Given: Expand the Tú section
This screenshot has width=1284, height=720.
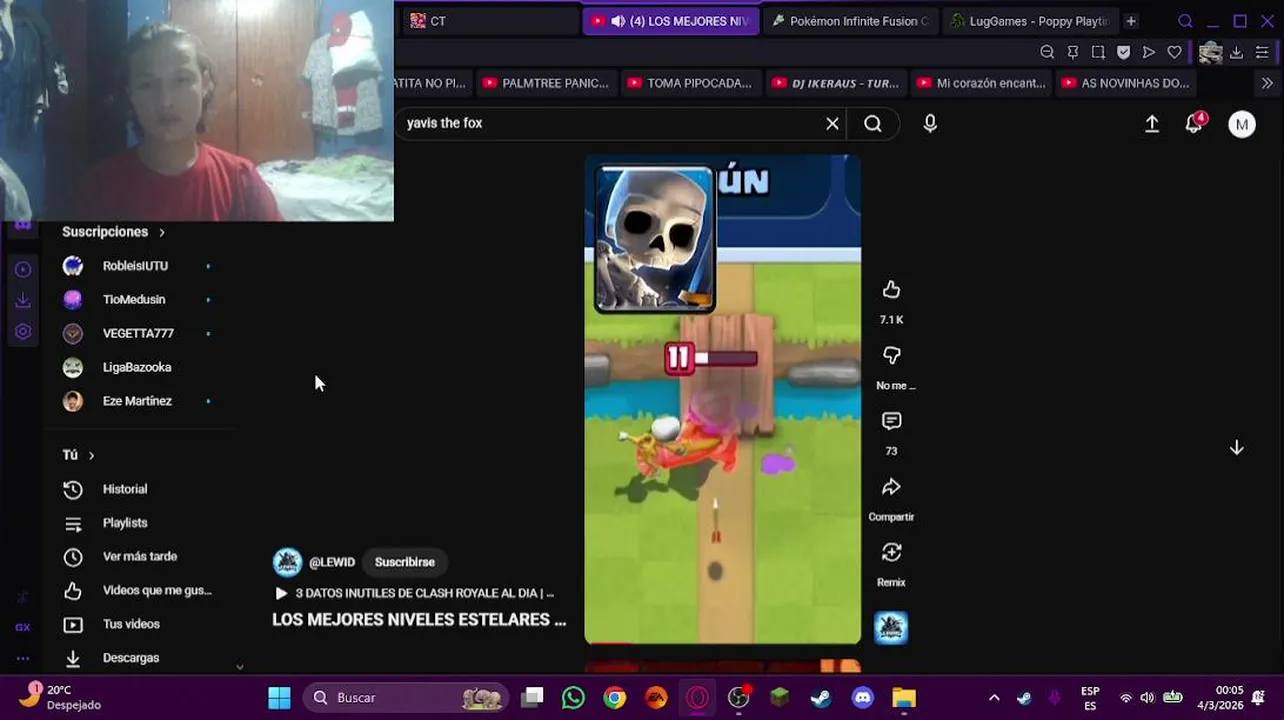Looking at the screenshot, I should pyautogui.click(x=78, y=455).
